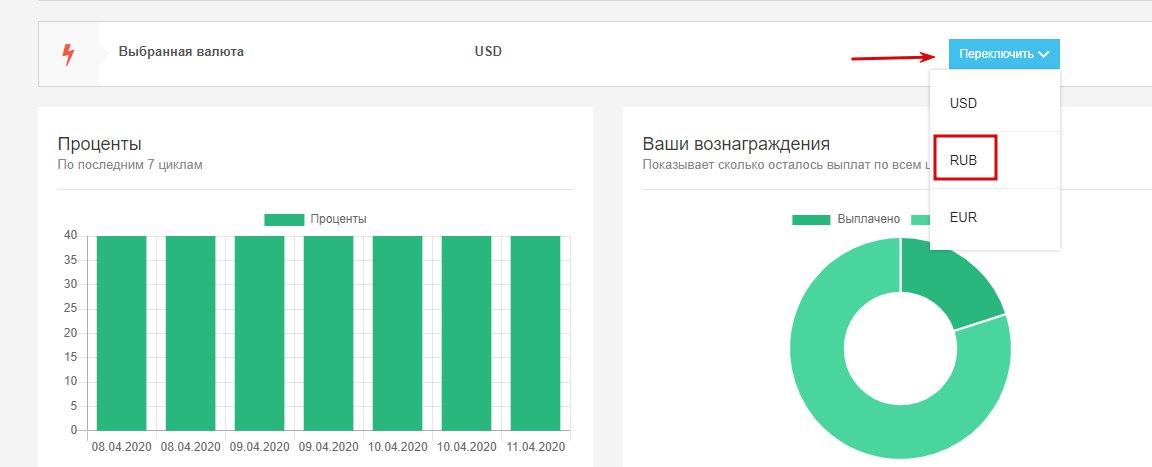This screenshot has height=467, width=1152.
Task: Click the selected currency value USD
Action: tap(489, 52)
